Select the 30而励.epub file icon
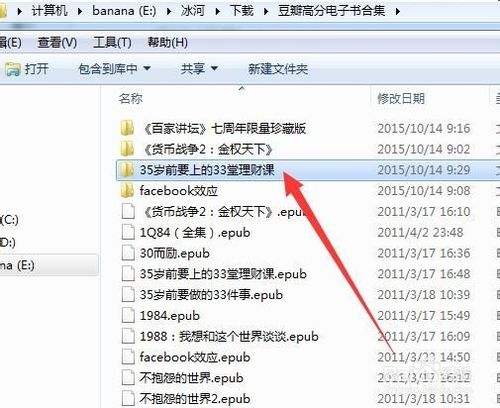500x408 pixels. [x=128, y=253]
